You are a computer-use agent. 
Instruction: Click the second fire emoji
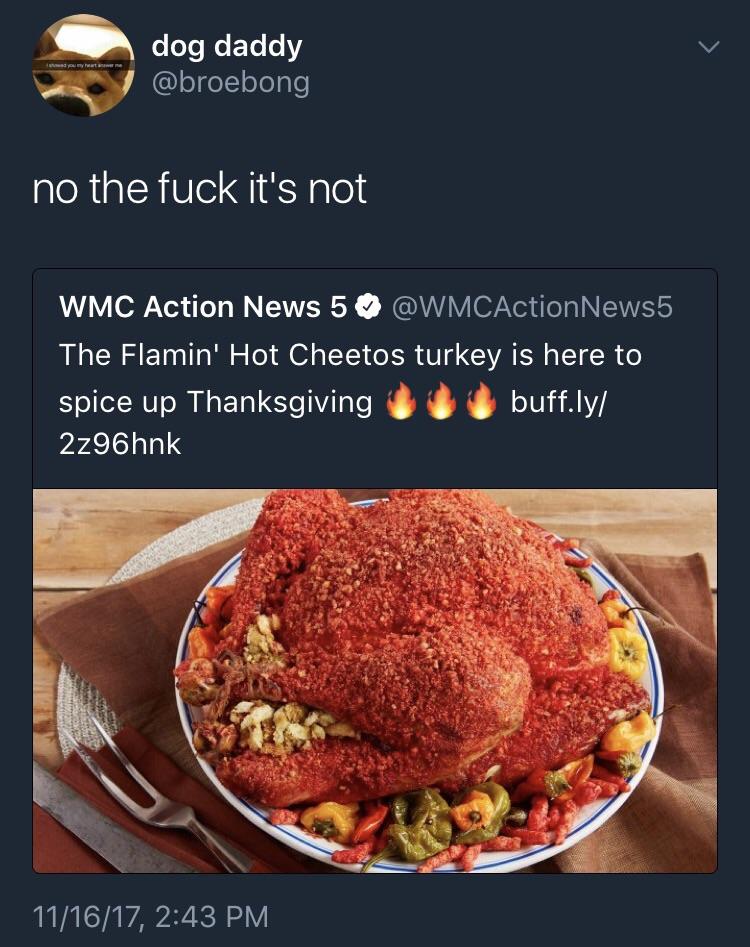click(441, 402)
